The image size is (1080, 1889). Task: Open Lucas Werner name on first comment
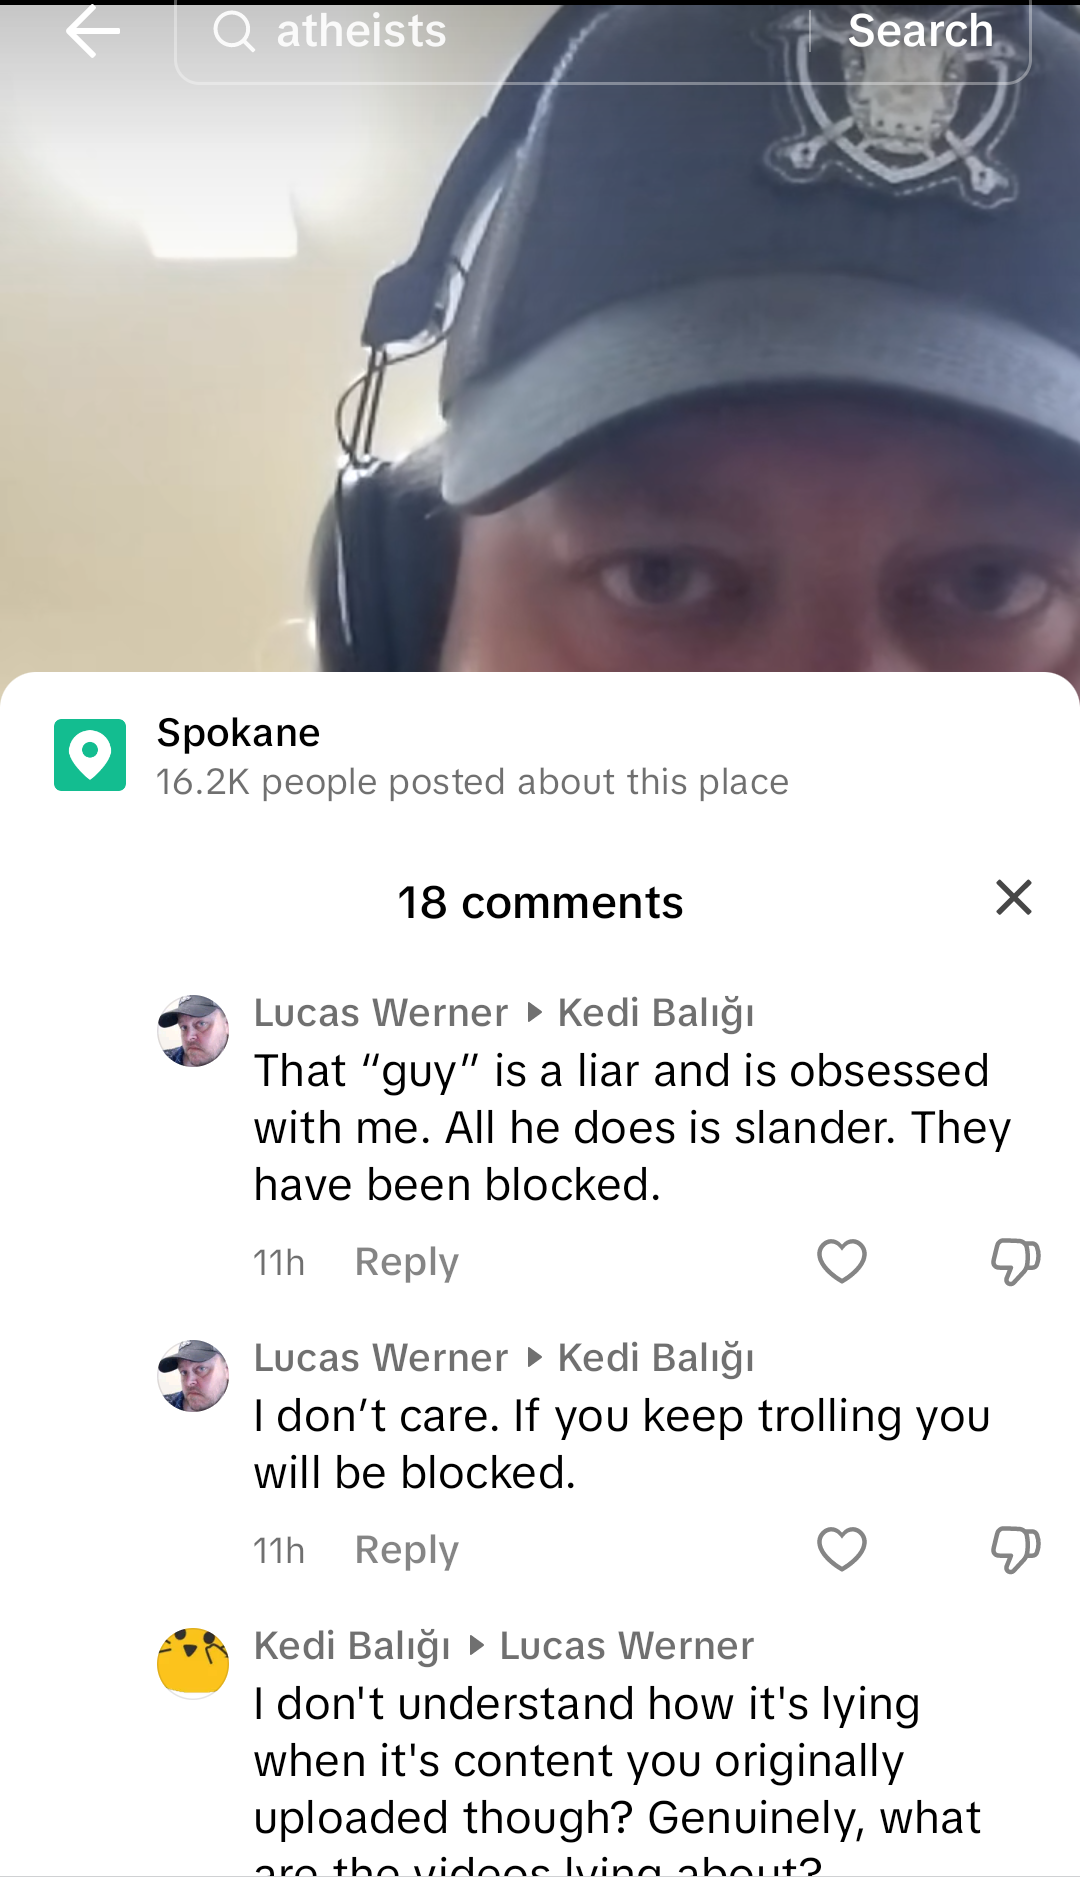pos(381,1013)
